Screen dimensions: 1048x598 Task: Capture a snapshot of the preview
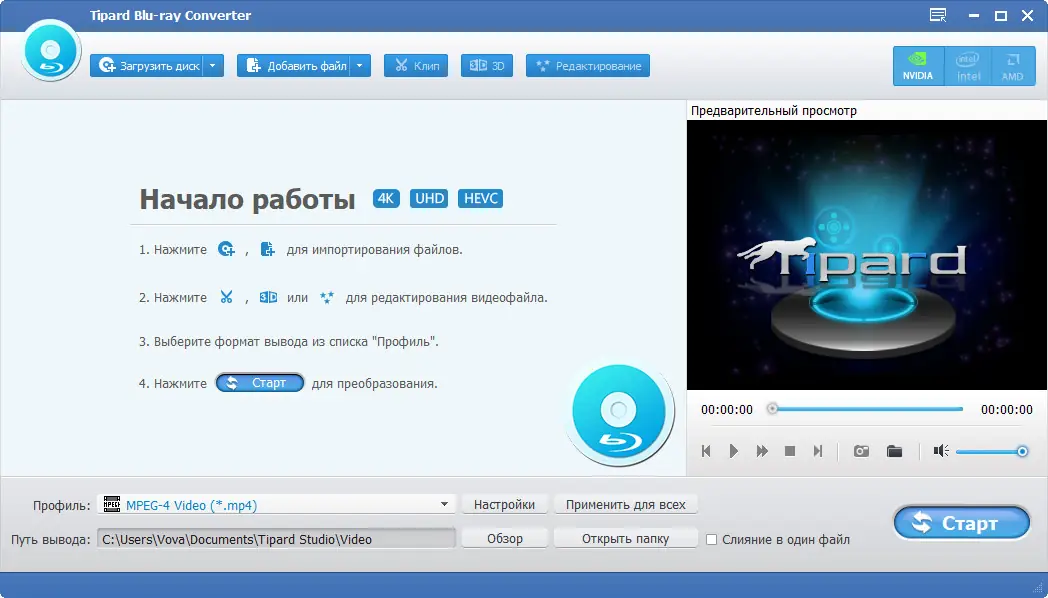[x=861, y=451]
